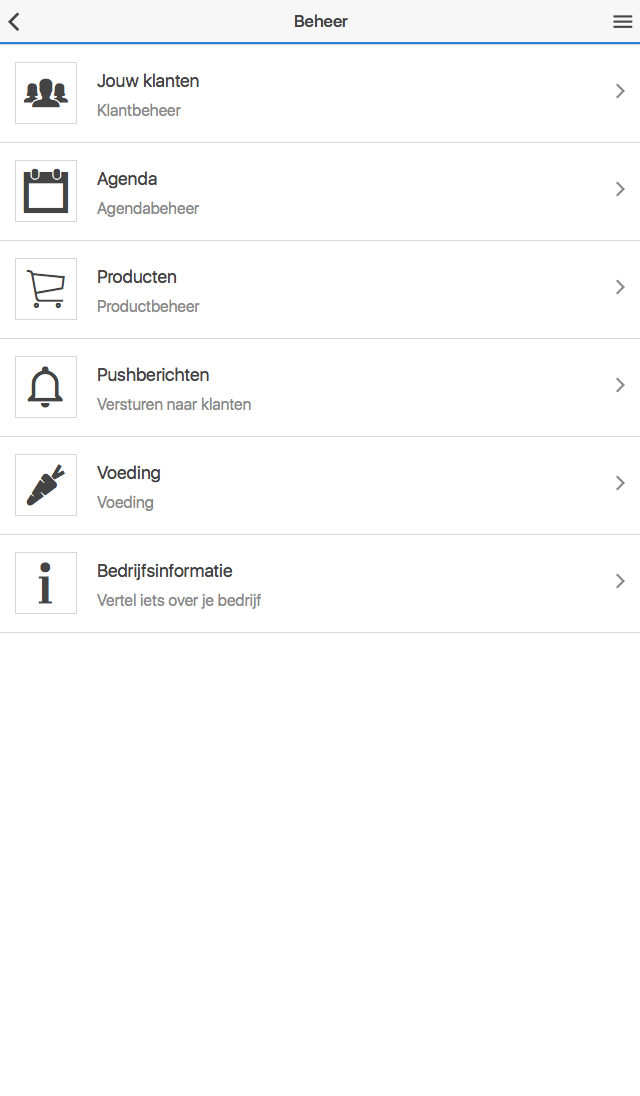
Task: Open the hamburger menu icon
Action: point(623,22)
